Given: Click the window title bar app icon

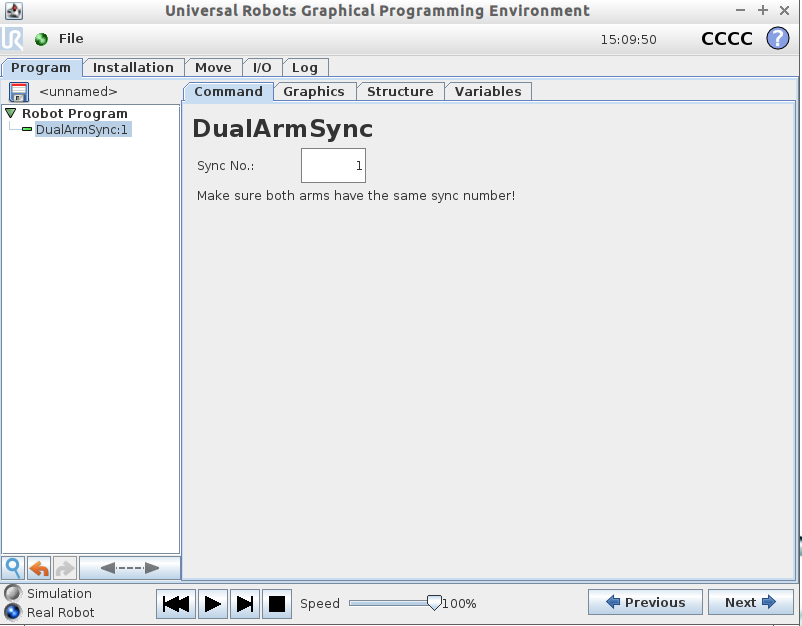Looking at the screenshot, I should tap(14, 10).
